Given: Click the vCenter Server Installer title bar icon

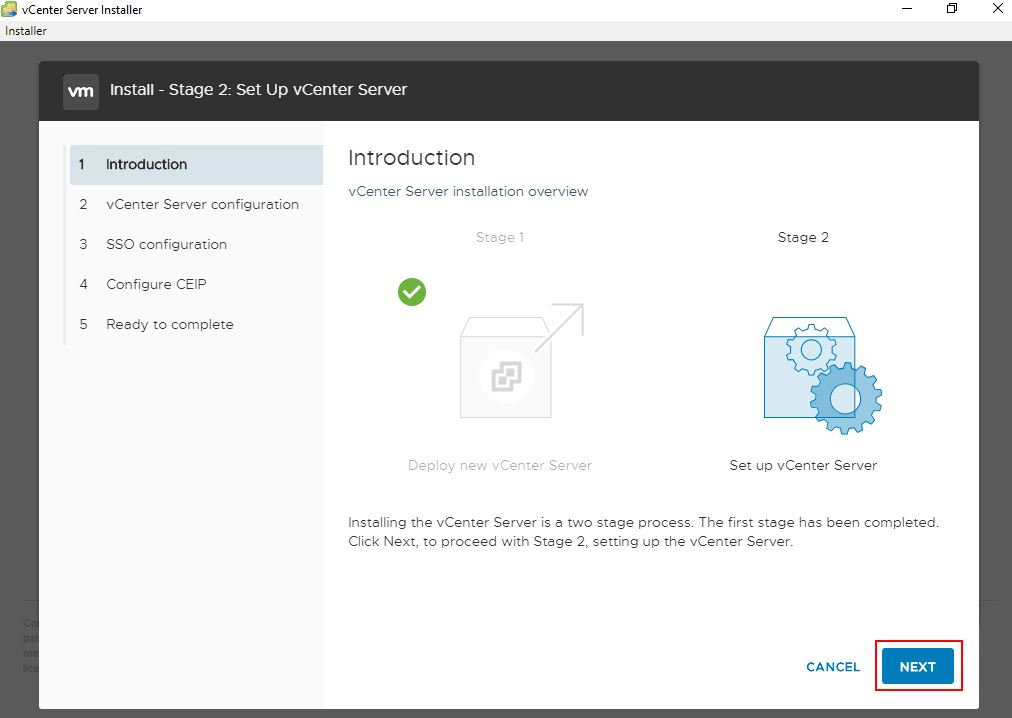Looking at the screenshot, I should pyautogui.click(x=9, y=9).
